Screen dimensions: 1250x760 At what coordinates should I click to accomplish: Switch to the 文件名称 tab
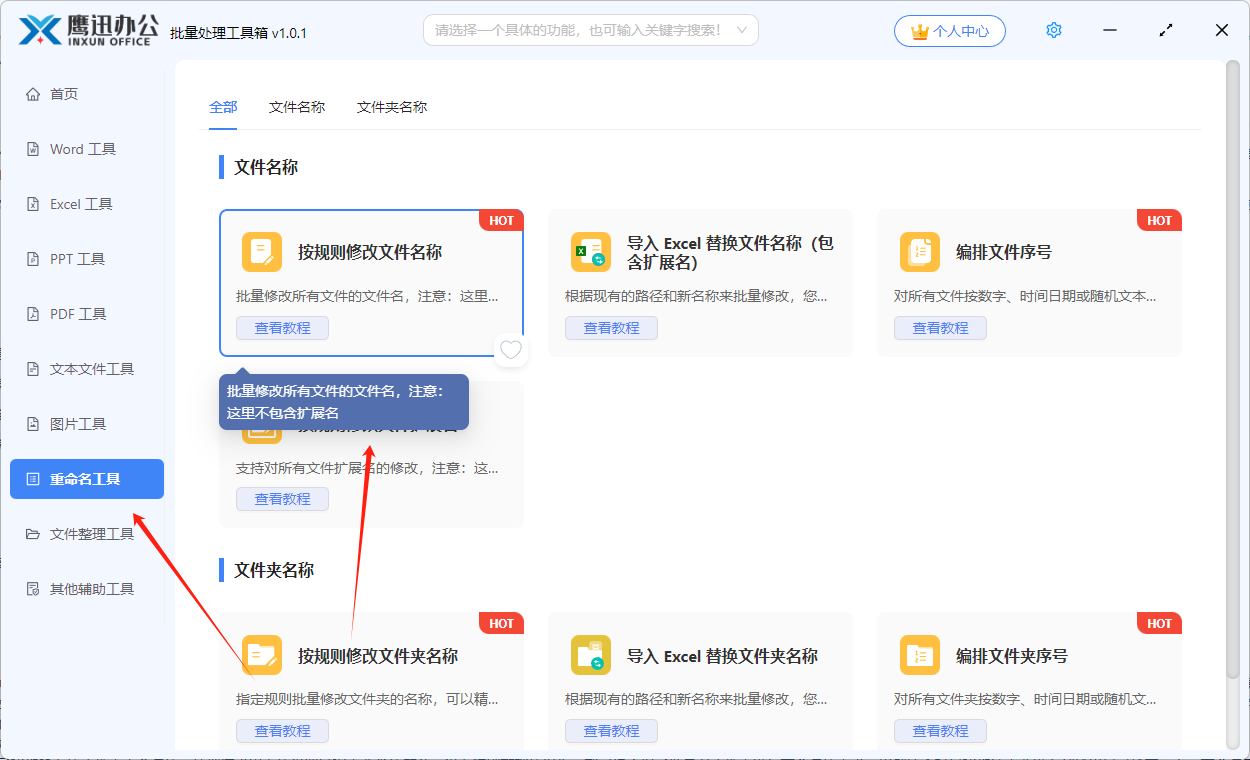[297, 107]
